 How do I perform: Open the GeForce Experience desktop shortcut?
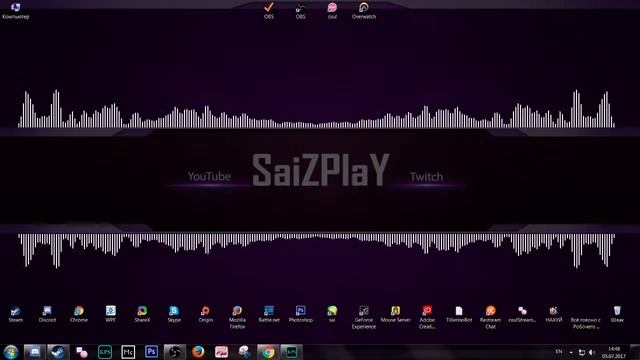(364, 317)
